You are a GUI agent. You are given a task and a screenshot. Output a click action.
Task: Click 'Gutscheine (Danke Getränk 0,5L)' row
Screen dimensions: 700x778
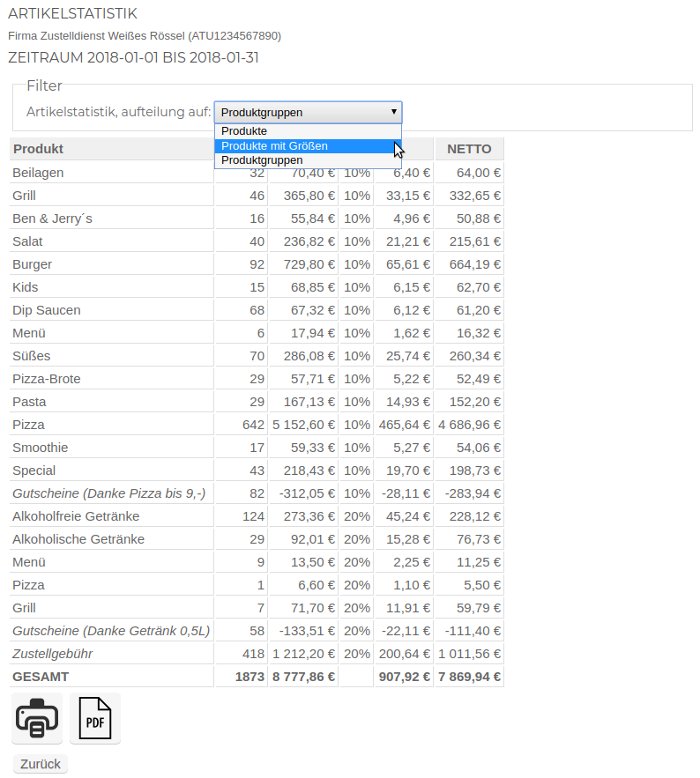click(111, 631)
